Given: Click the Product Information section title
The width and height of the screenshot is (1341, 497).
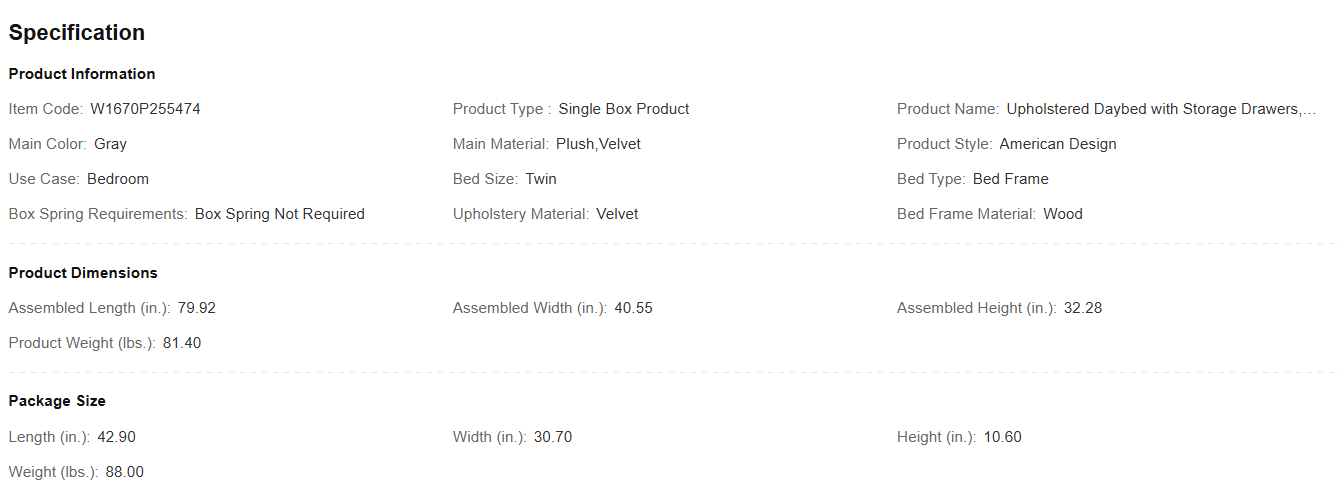Looking at the screenshot, I should [82, 74].
